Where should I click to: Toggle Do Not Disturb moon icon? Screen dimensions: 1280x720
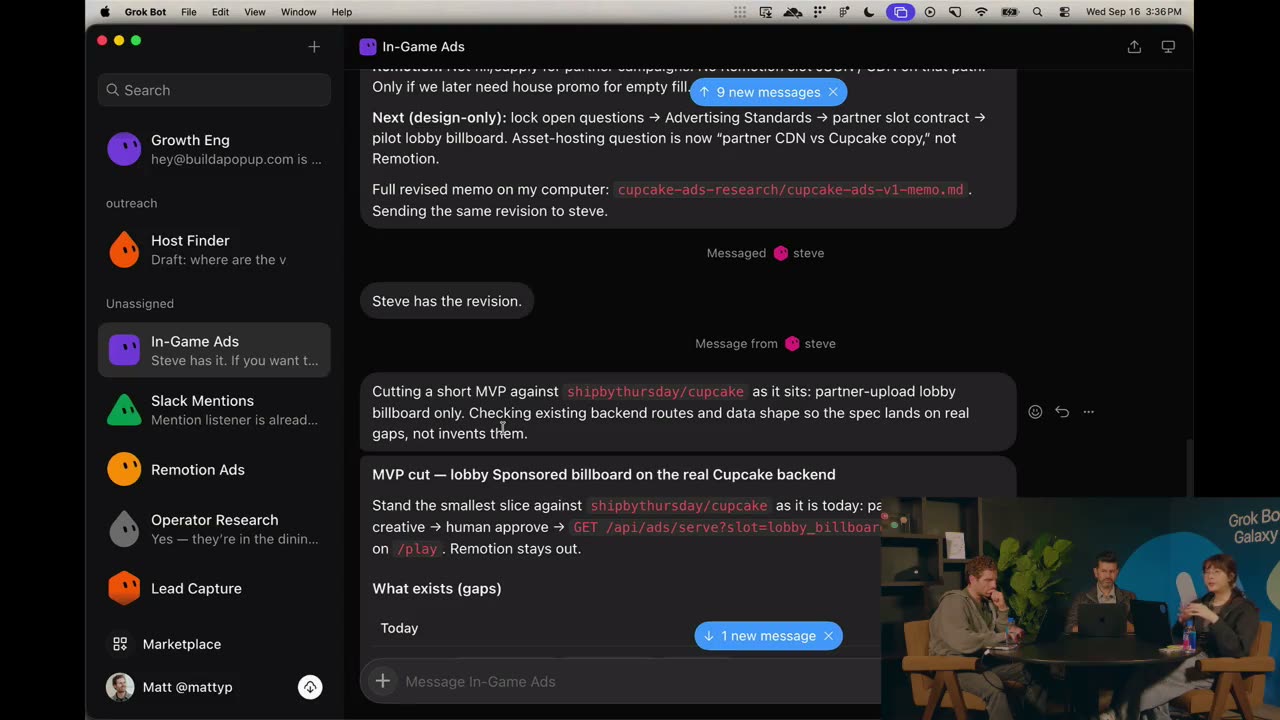869,12
